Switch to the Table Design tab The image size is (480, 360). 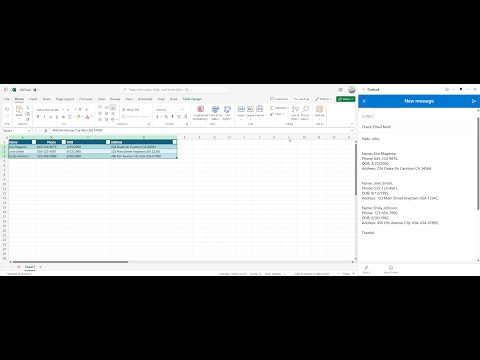pyautogui.click(x=192, y=99)
